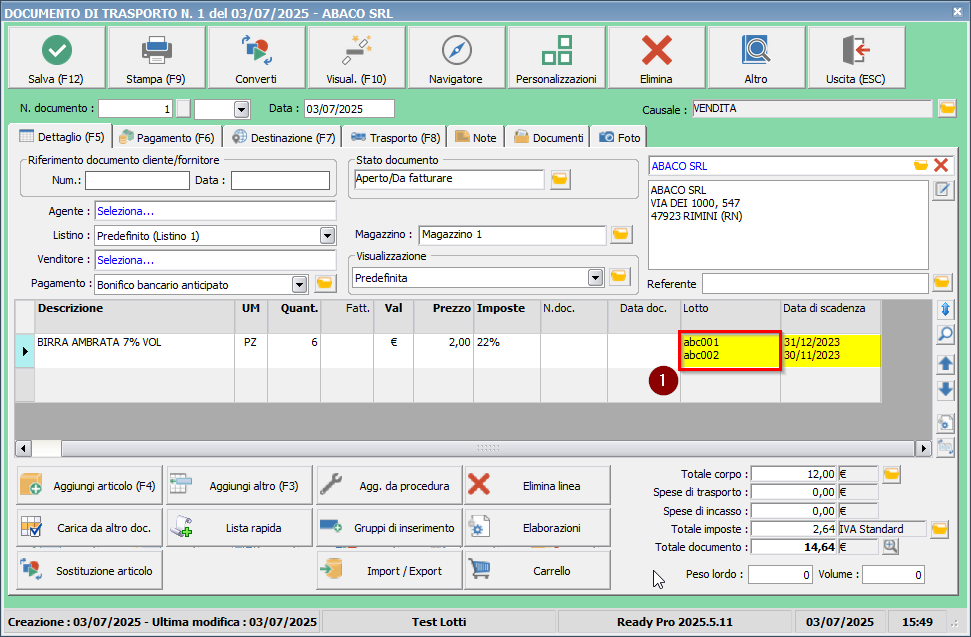Screen dimensions: 971x637
Task: Click the Data field showing 03/07/2025
Action: 349,109
